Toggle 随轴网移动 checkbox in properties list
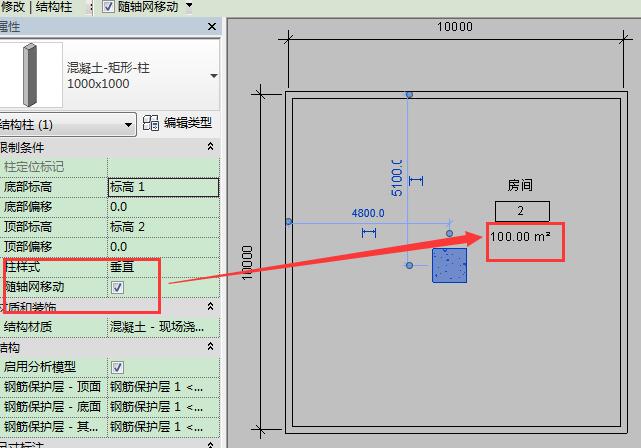The image size is (641, 448). tap(117, 287)
